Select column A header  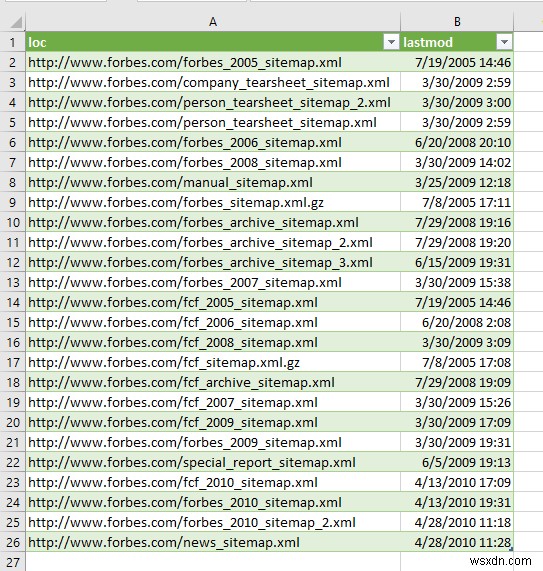click(x=213, y=22)
